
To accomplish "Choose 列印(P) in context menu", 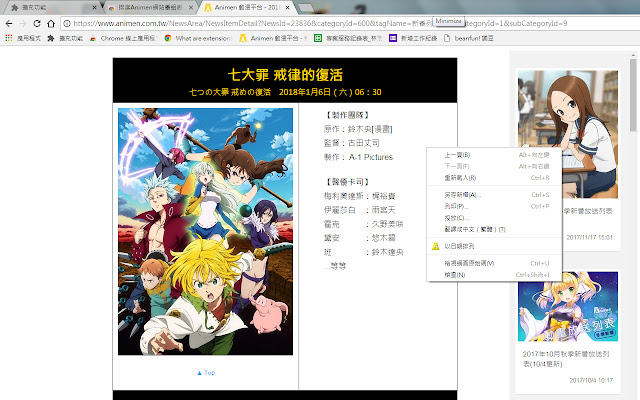I will pos(494,206).
